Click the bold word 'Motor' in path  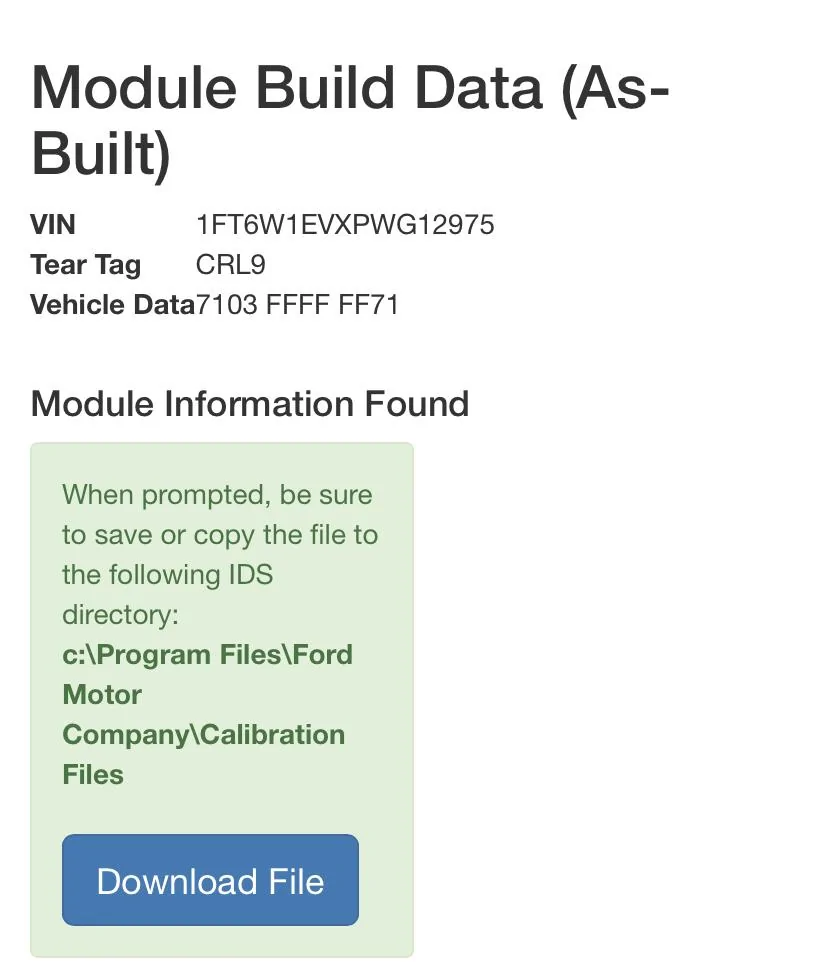point(102,695)
